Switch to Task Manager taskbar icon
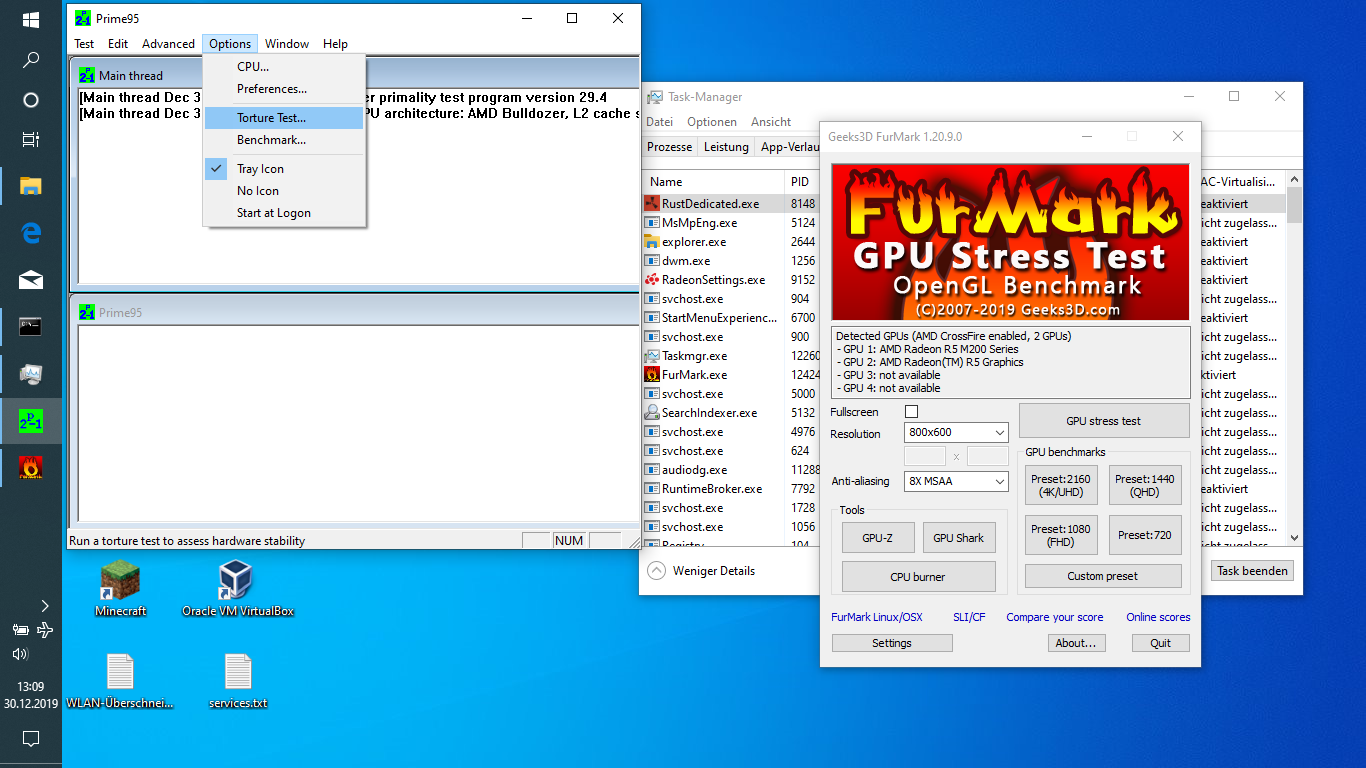Viewport: 1366px width, 768px height. (30, 373)
